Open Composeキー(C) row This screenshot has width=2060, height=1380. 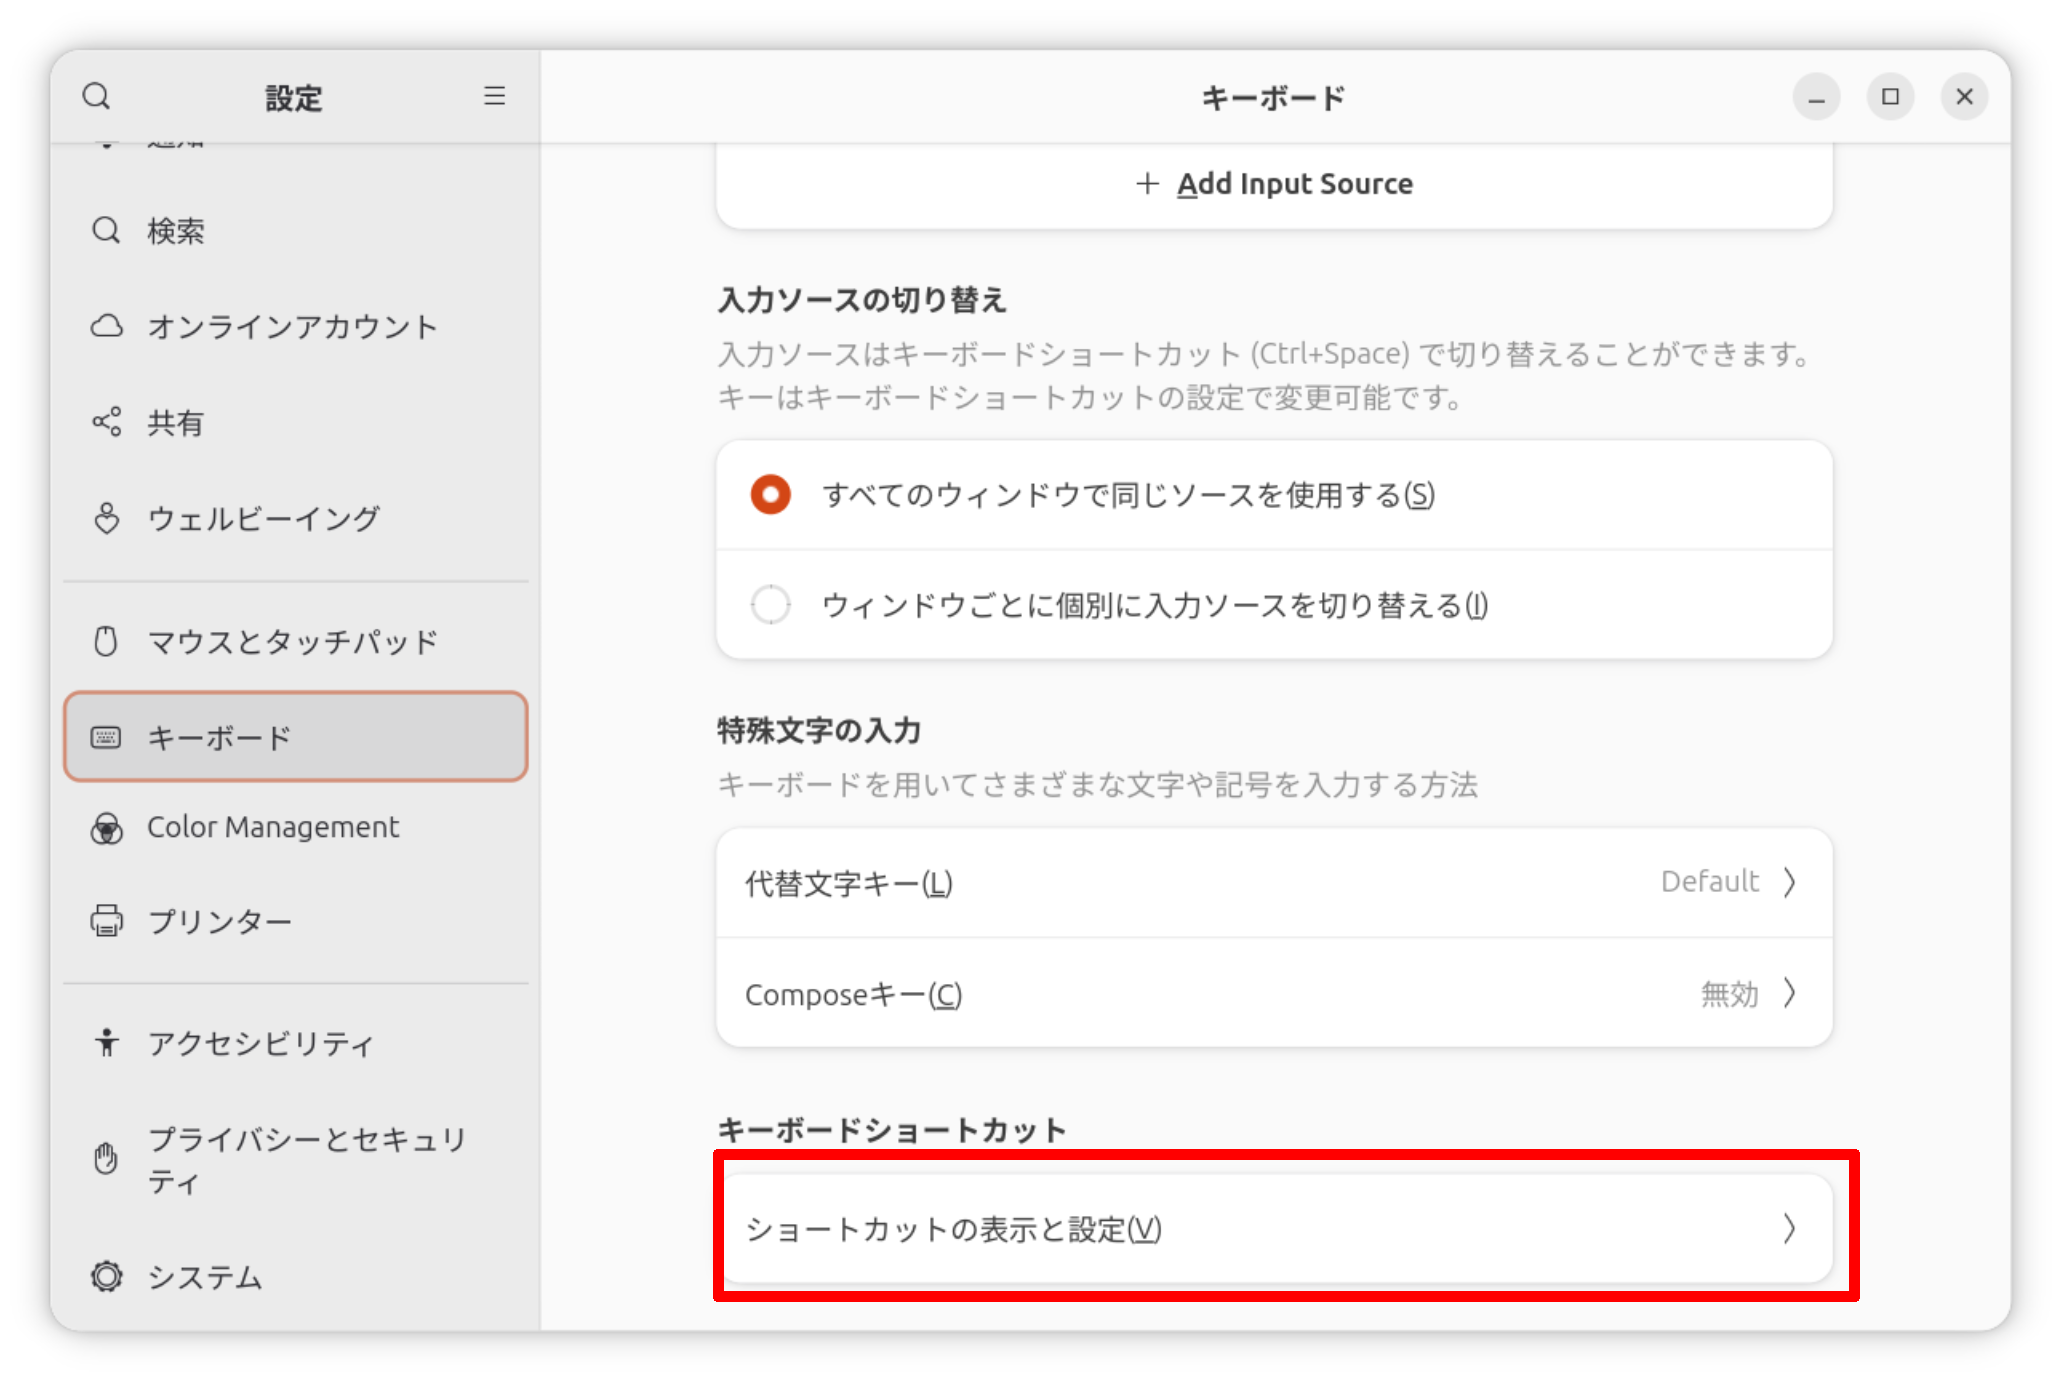(x=1274, y=993)
